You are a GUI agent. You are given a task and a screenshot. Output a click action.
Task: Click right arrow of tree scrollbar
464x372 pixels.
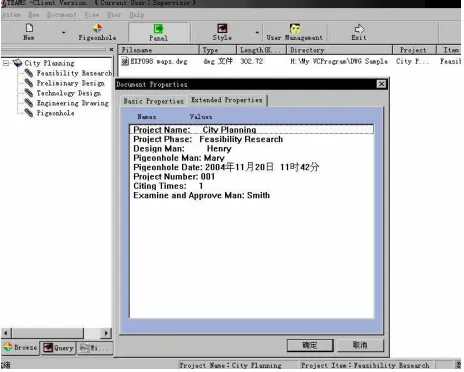[x=106, y=333]
